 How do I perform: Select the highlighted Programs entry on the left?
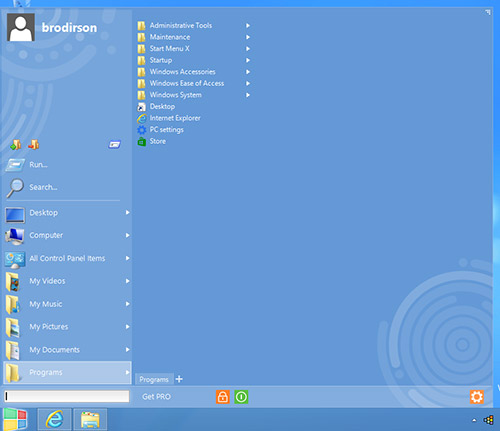67,372
